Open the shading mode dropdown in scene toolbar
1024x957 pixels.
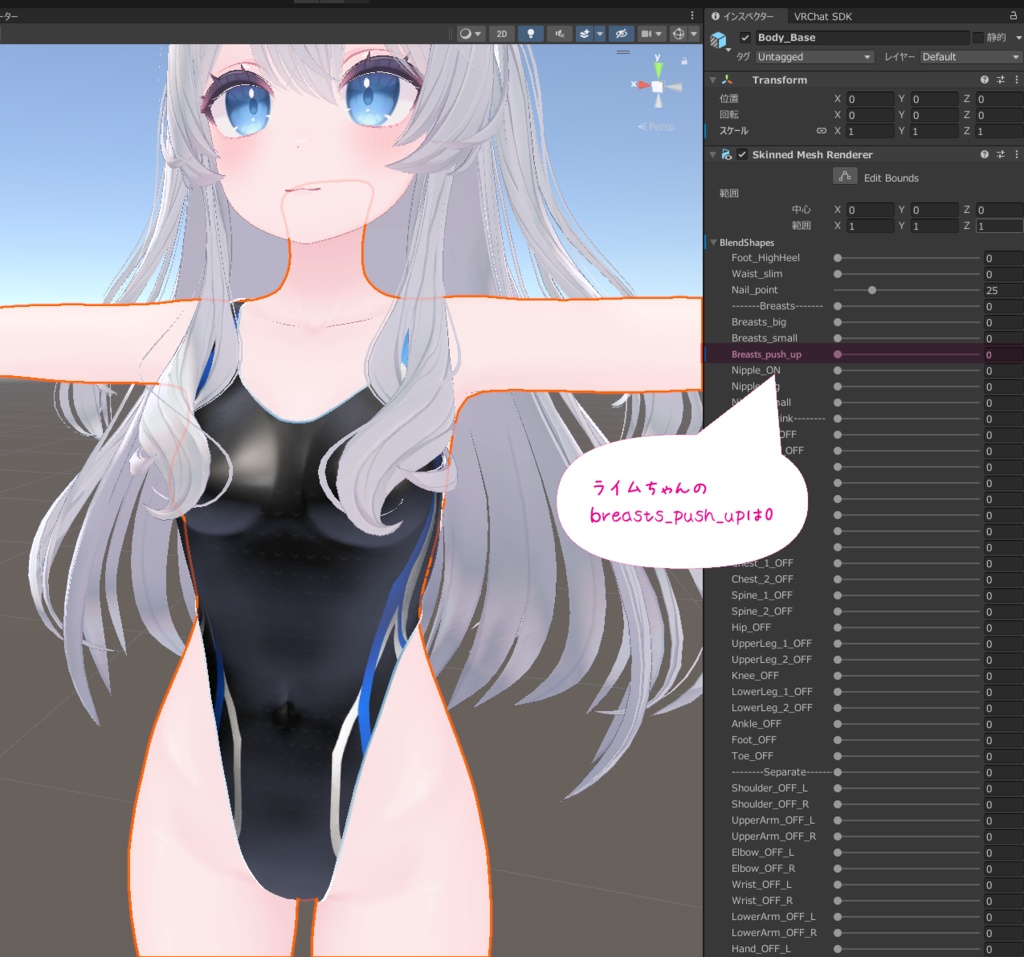(470, 33)
